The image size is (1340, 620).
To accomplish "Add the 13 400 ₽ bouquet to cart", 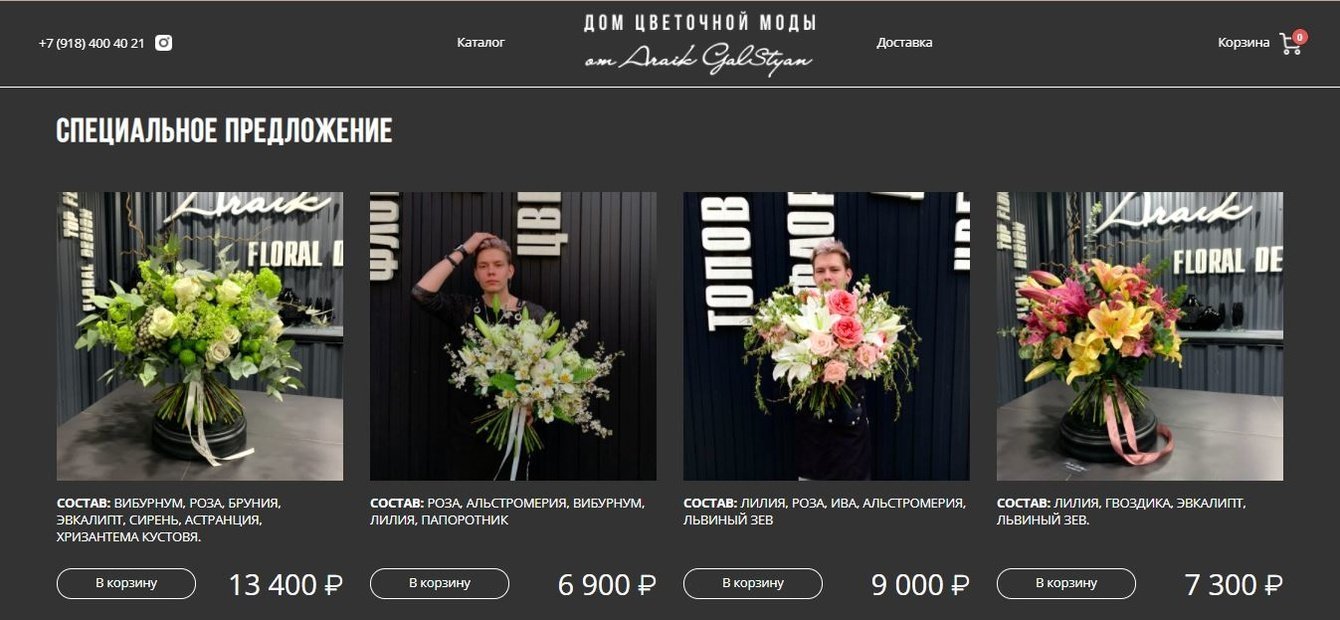I will coord(126,583).
